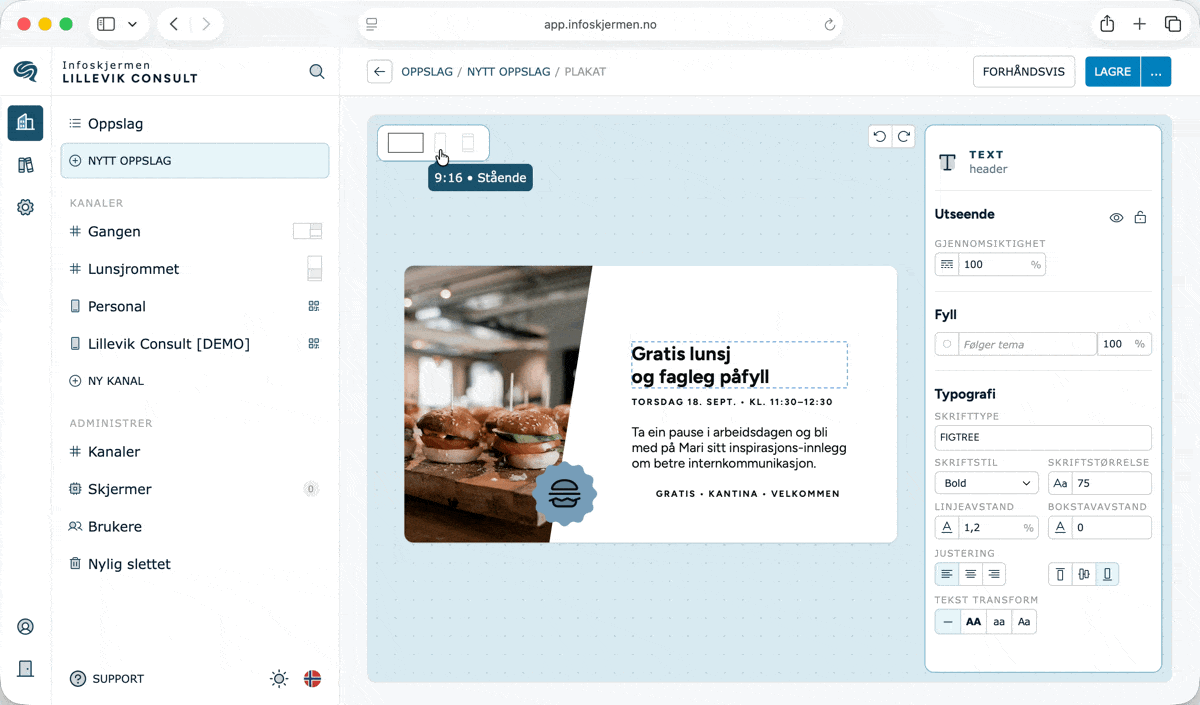1200x705 pixels.
Task: Toggle light mode sun icon
Action: click(x=279, y=679)
